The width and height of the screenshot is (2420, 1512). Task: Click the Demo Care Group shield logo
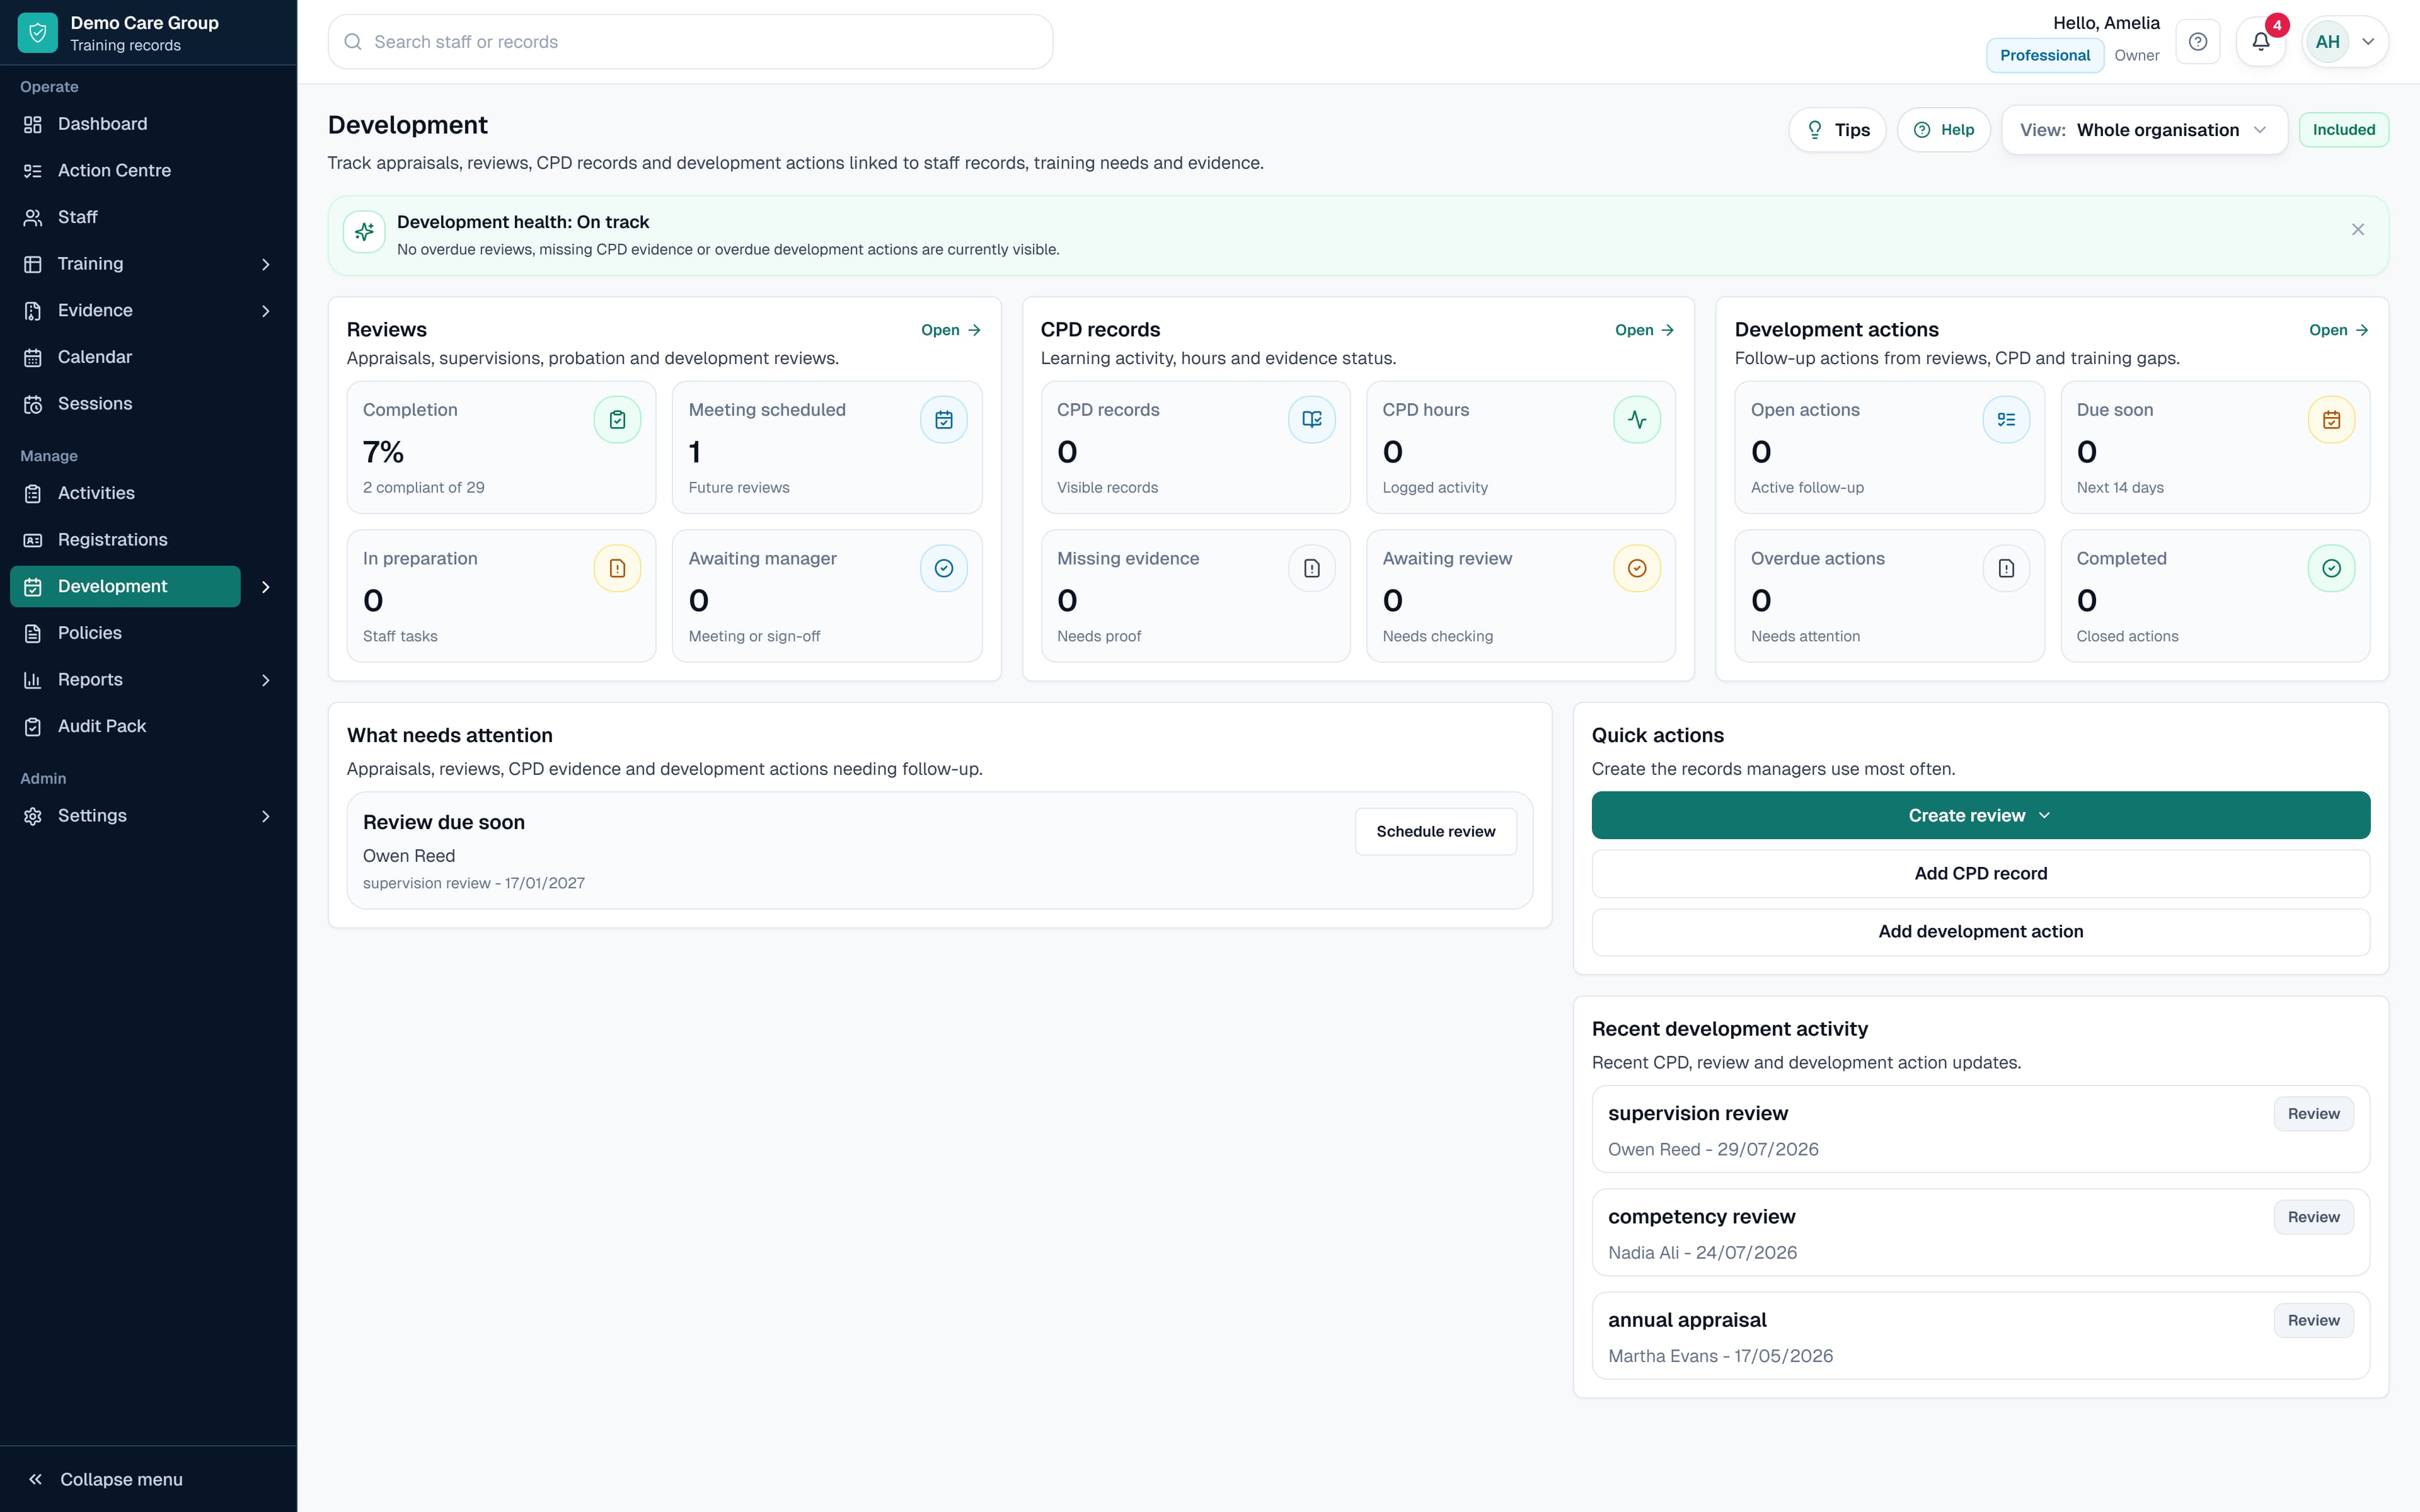click(37, 33)
